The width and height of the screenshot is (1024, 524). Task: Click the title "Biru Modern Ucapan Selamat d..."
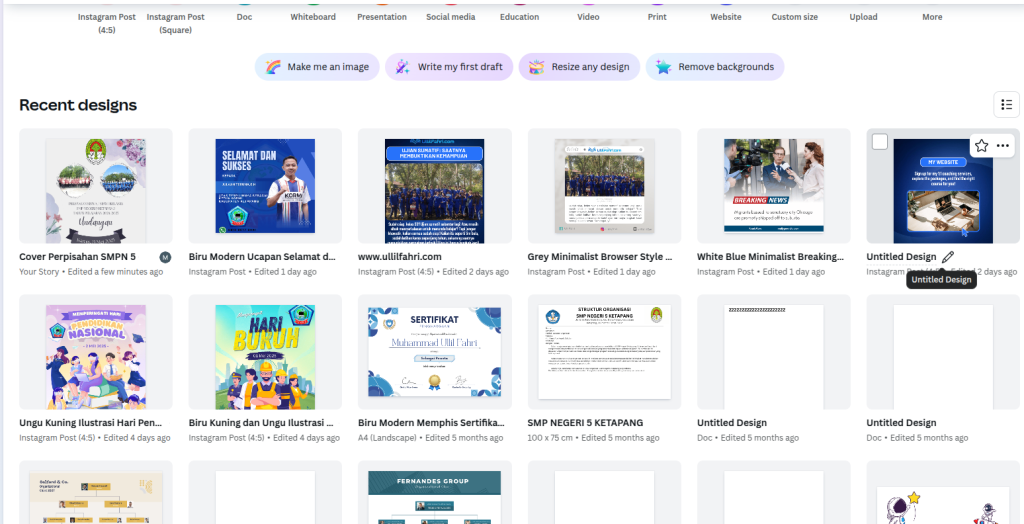pos(263,257)
